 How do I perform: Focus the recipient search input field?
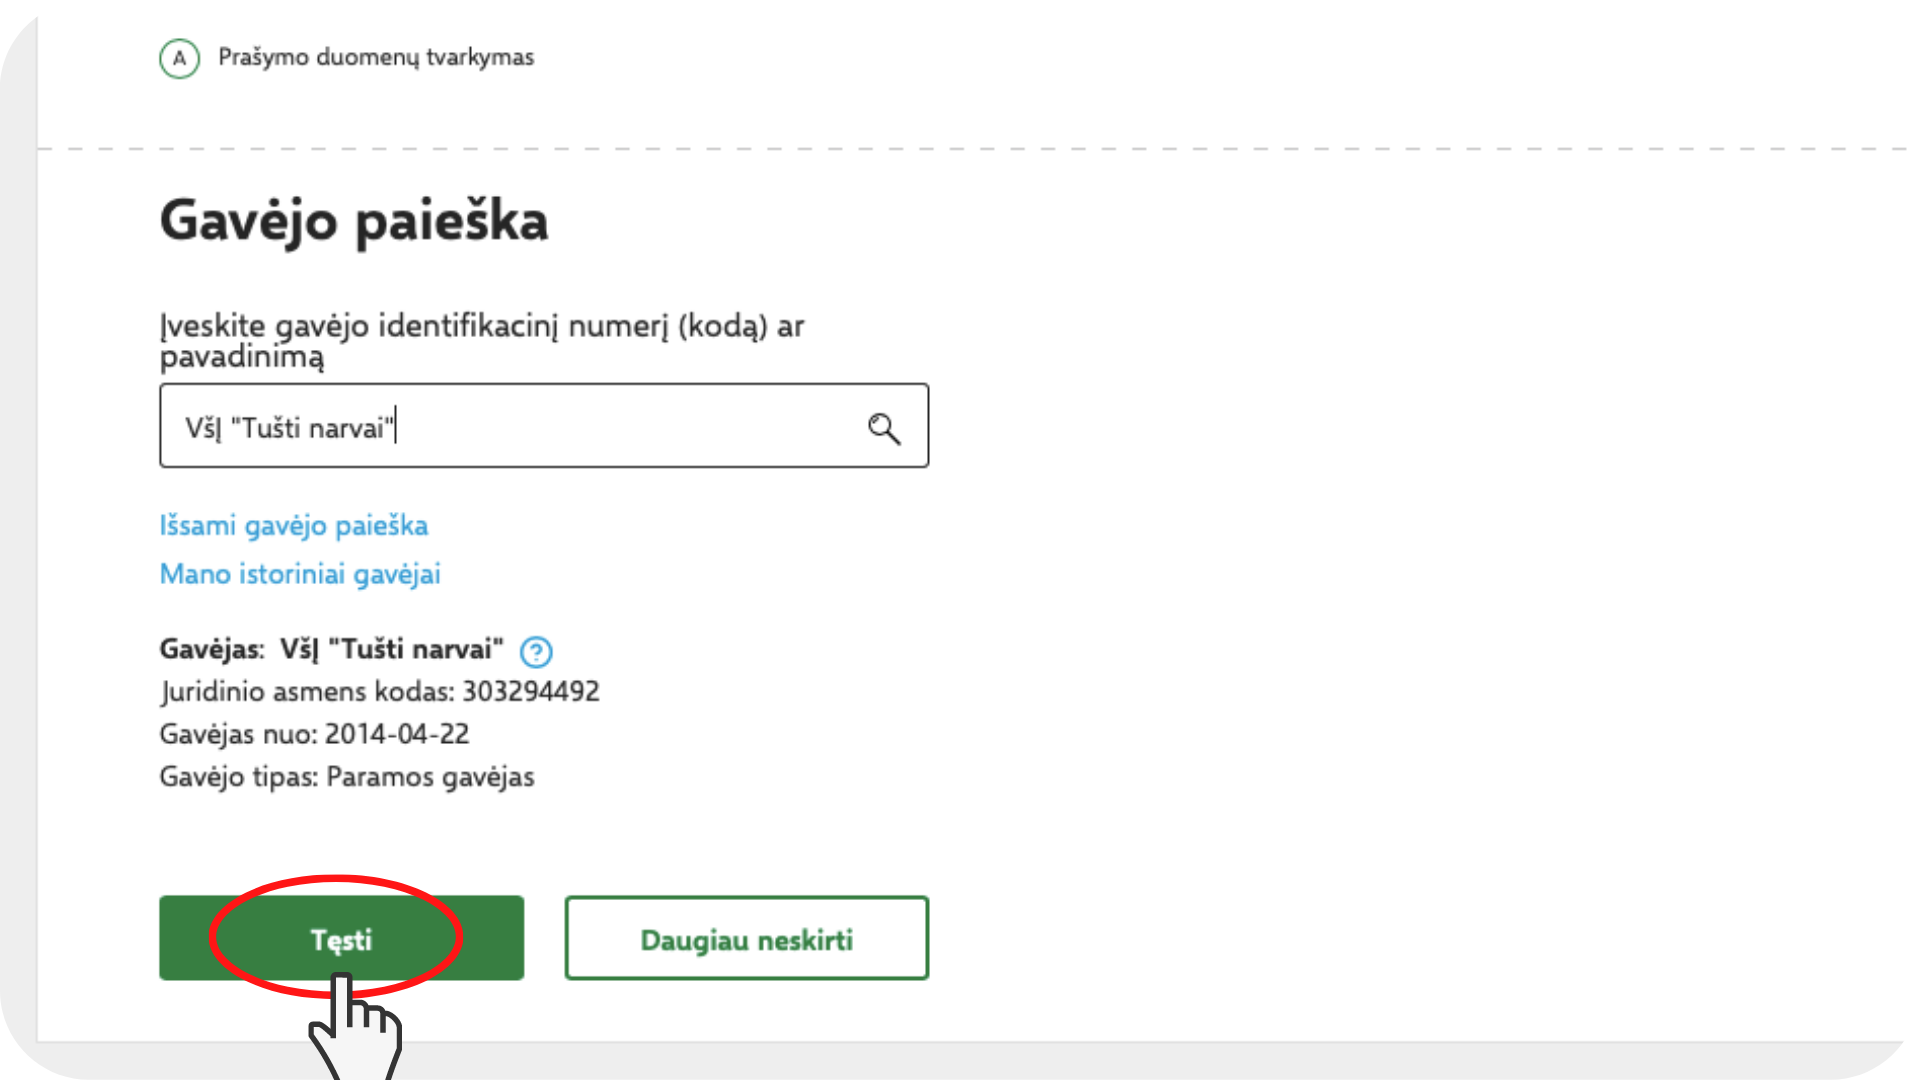[544, 425]
